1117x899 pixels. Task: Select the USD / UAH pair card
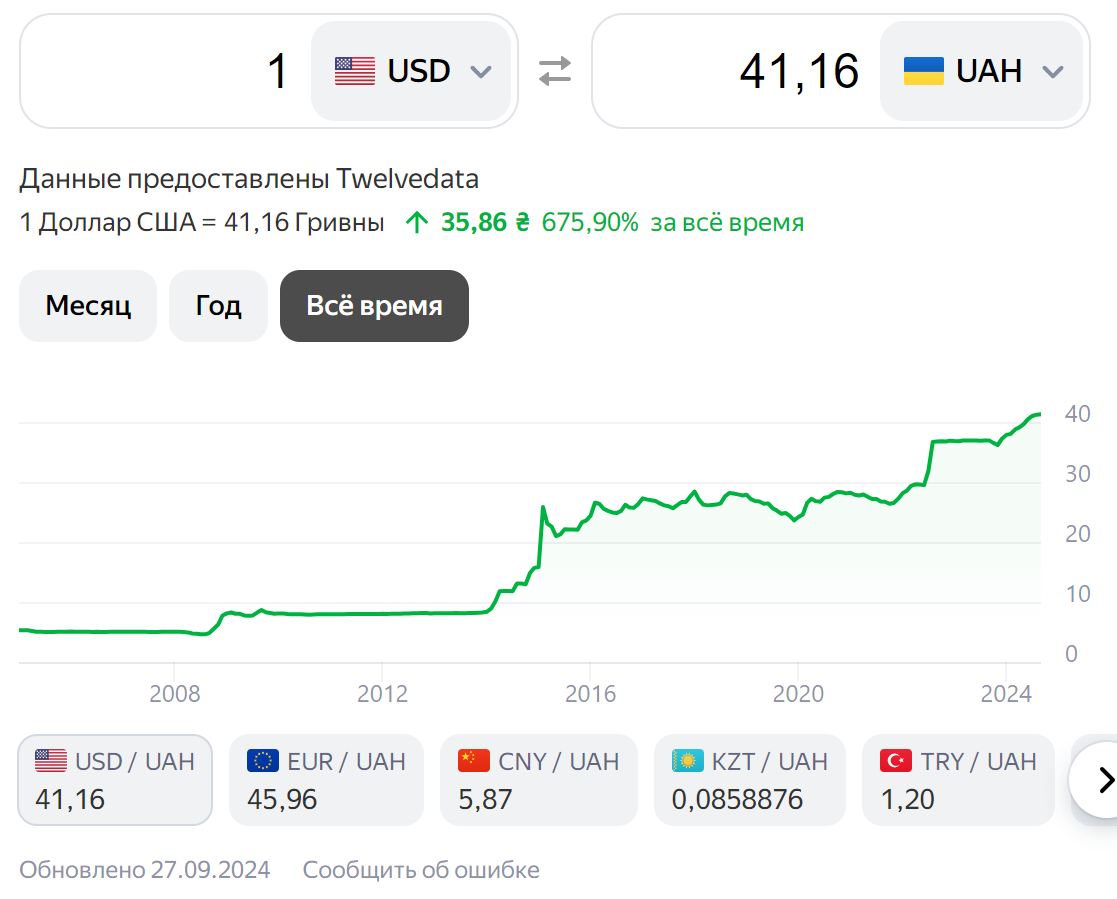pos(115,780)
